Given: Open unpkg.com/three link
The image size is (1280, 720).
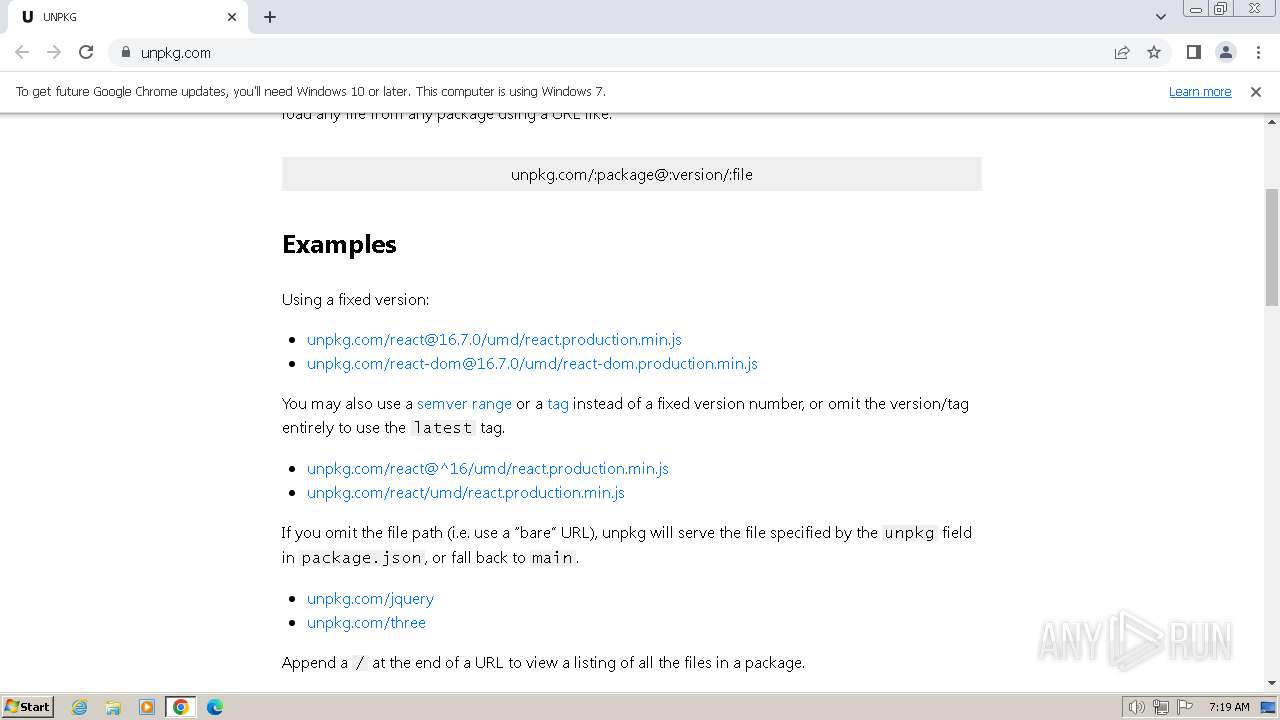Looking at the screenshot, I should (366, 622).
